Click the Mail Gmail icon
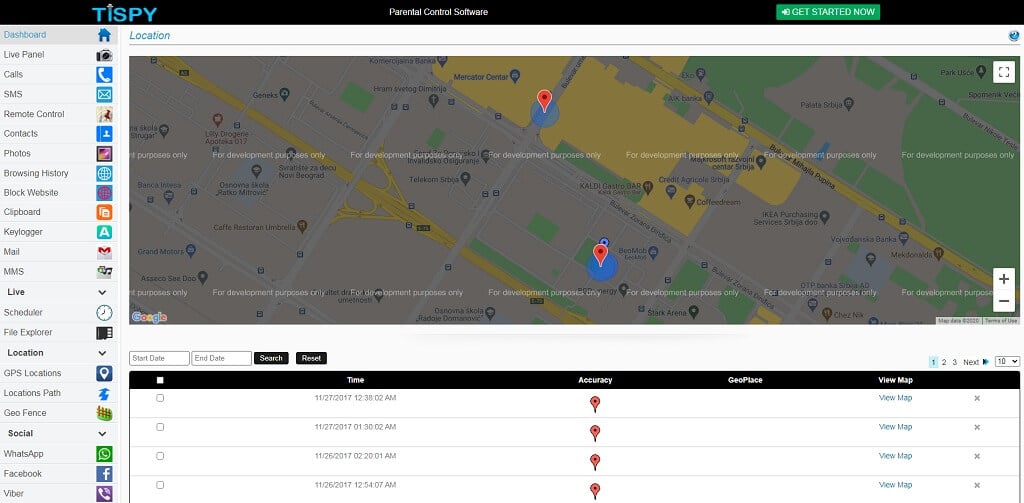1024x503 pixels. [104, 252]
